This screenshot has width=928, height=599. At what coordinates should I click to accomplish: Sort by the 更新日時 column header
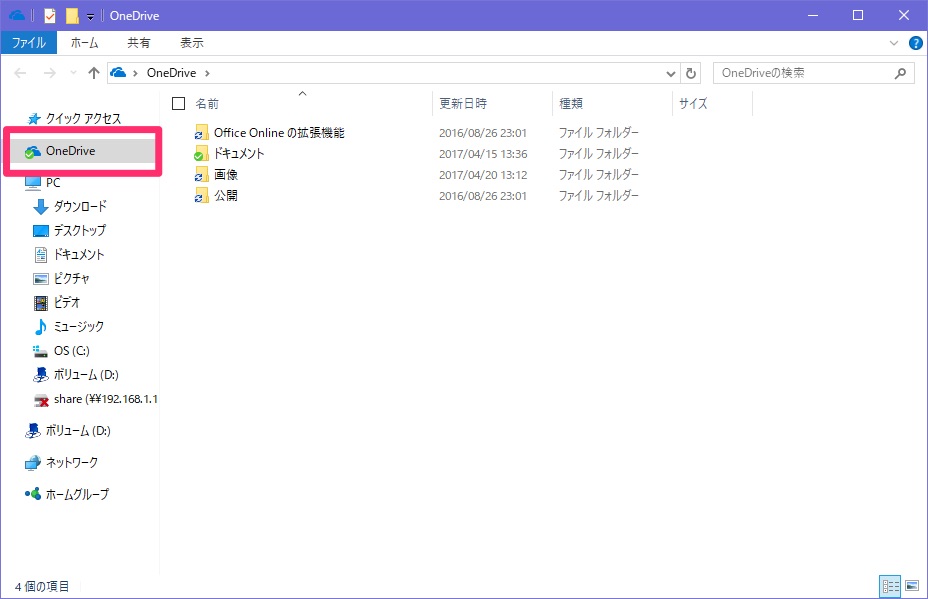coord(463,104)
